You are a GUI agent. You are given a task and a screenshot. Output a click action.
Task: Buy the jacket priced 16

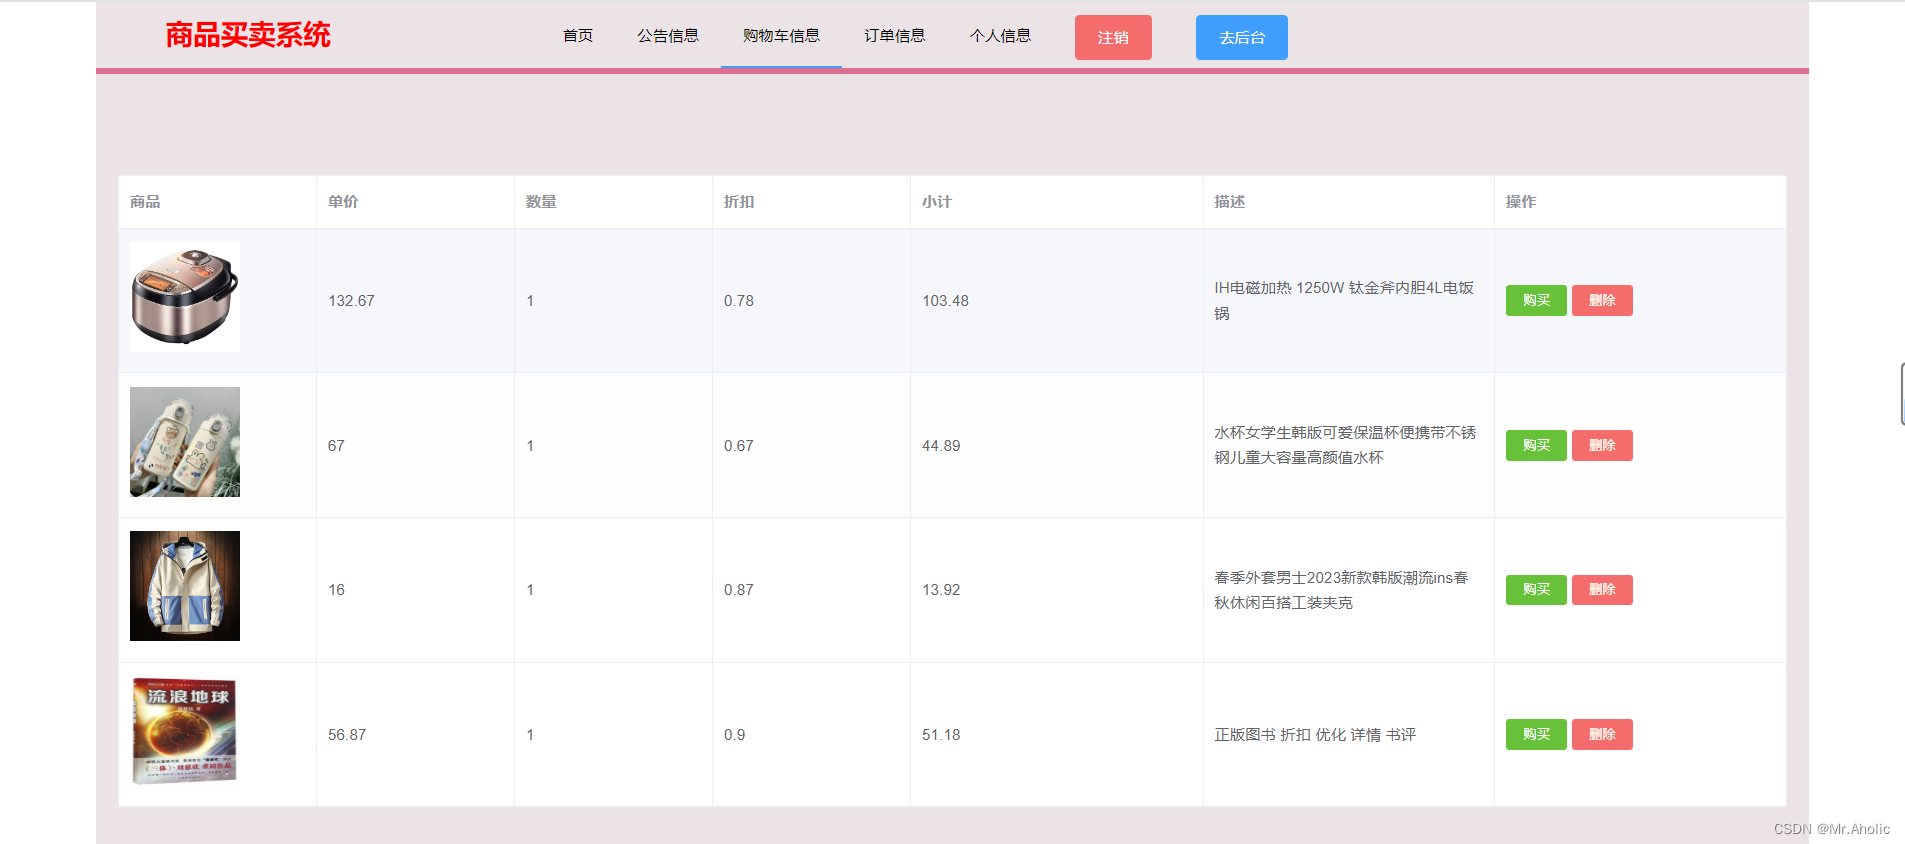[x=1536, y=590]
